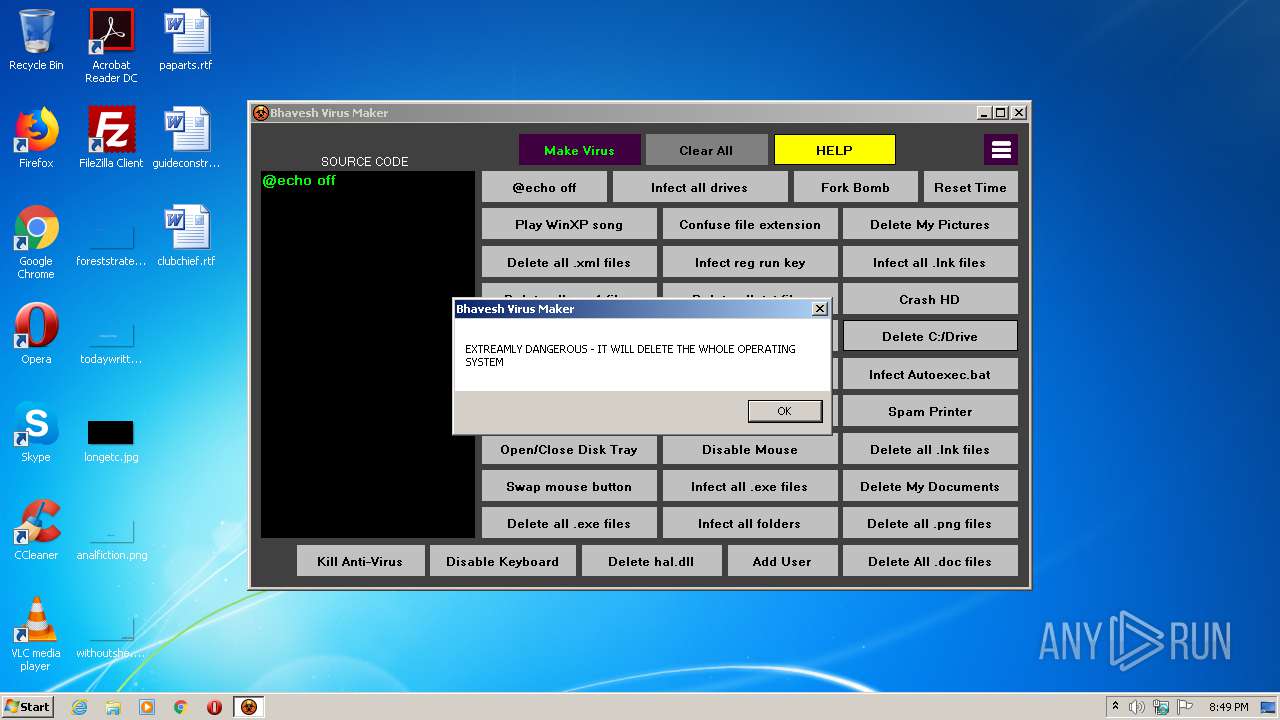Image resolution: width=1280 pixels, height=720 pixels.
Task: Click the Infect all folders button
Action: pyautogui.click(x=750, y=523)
